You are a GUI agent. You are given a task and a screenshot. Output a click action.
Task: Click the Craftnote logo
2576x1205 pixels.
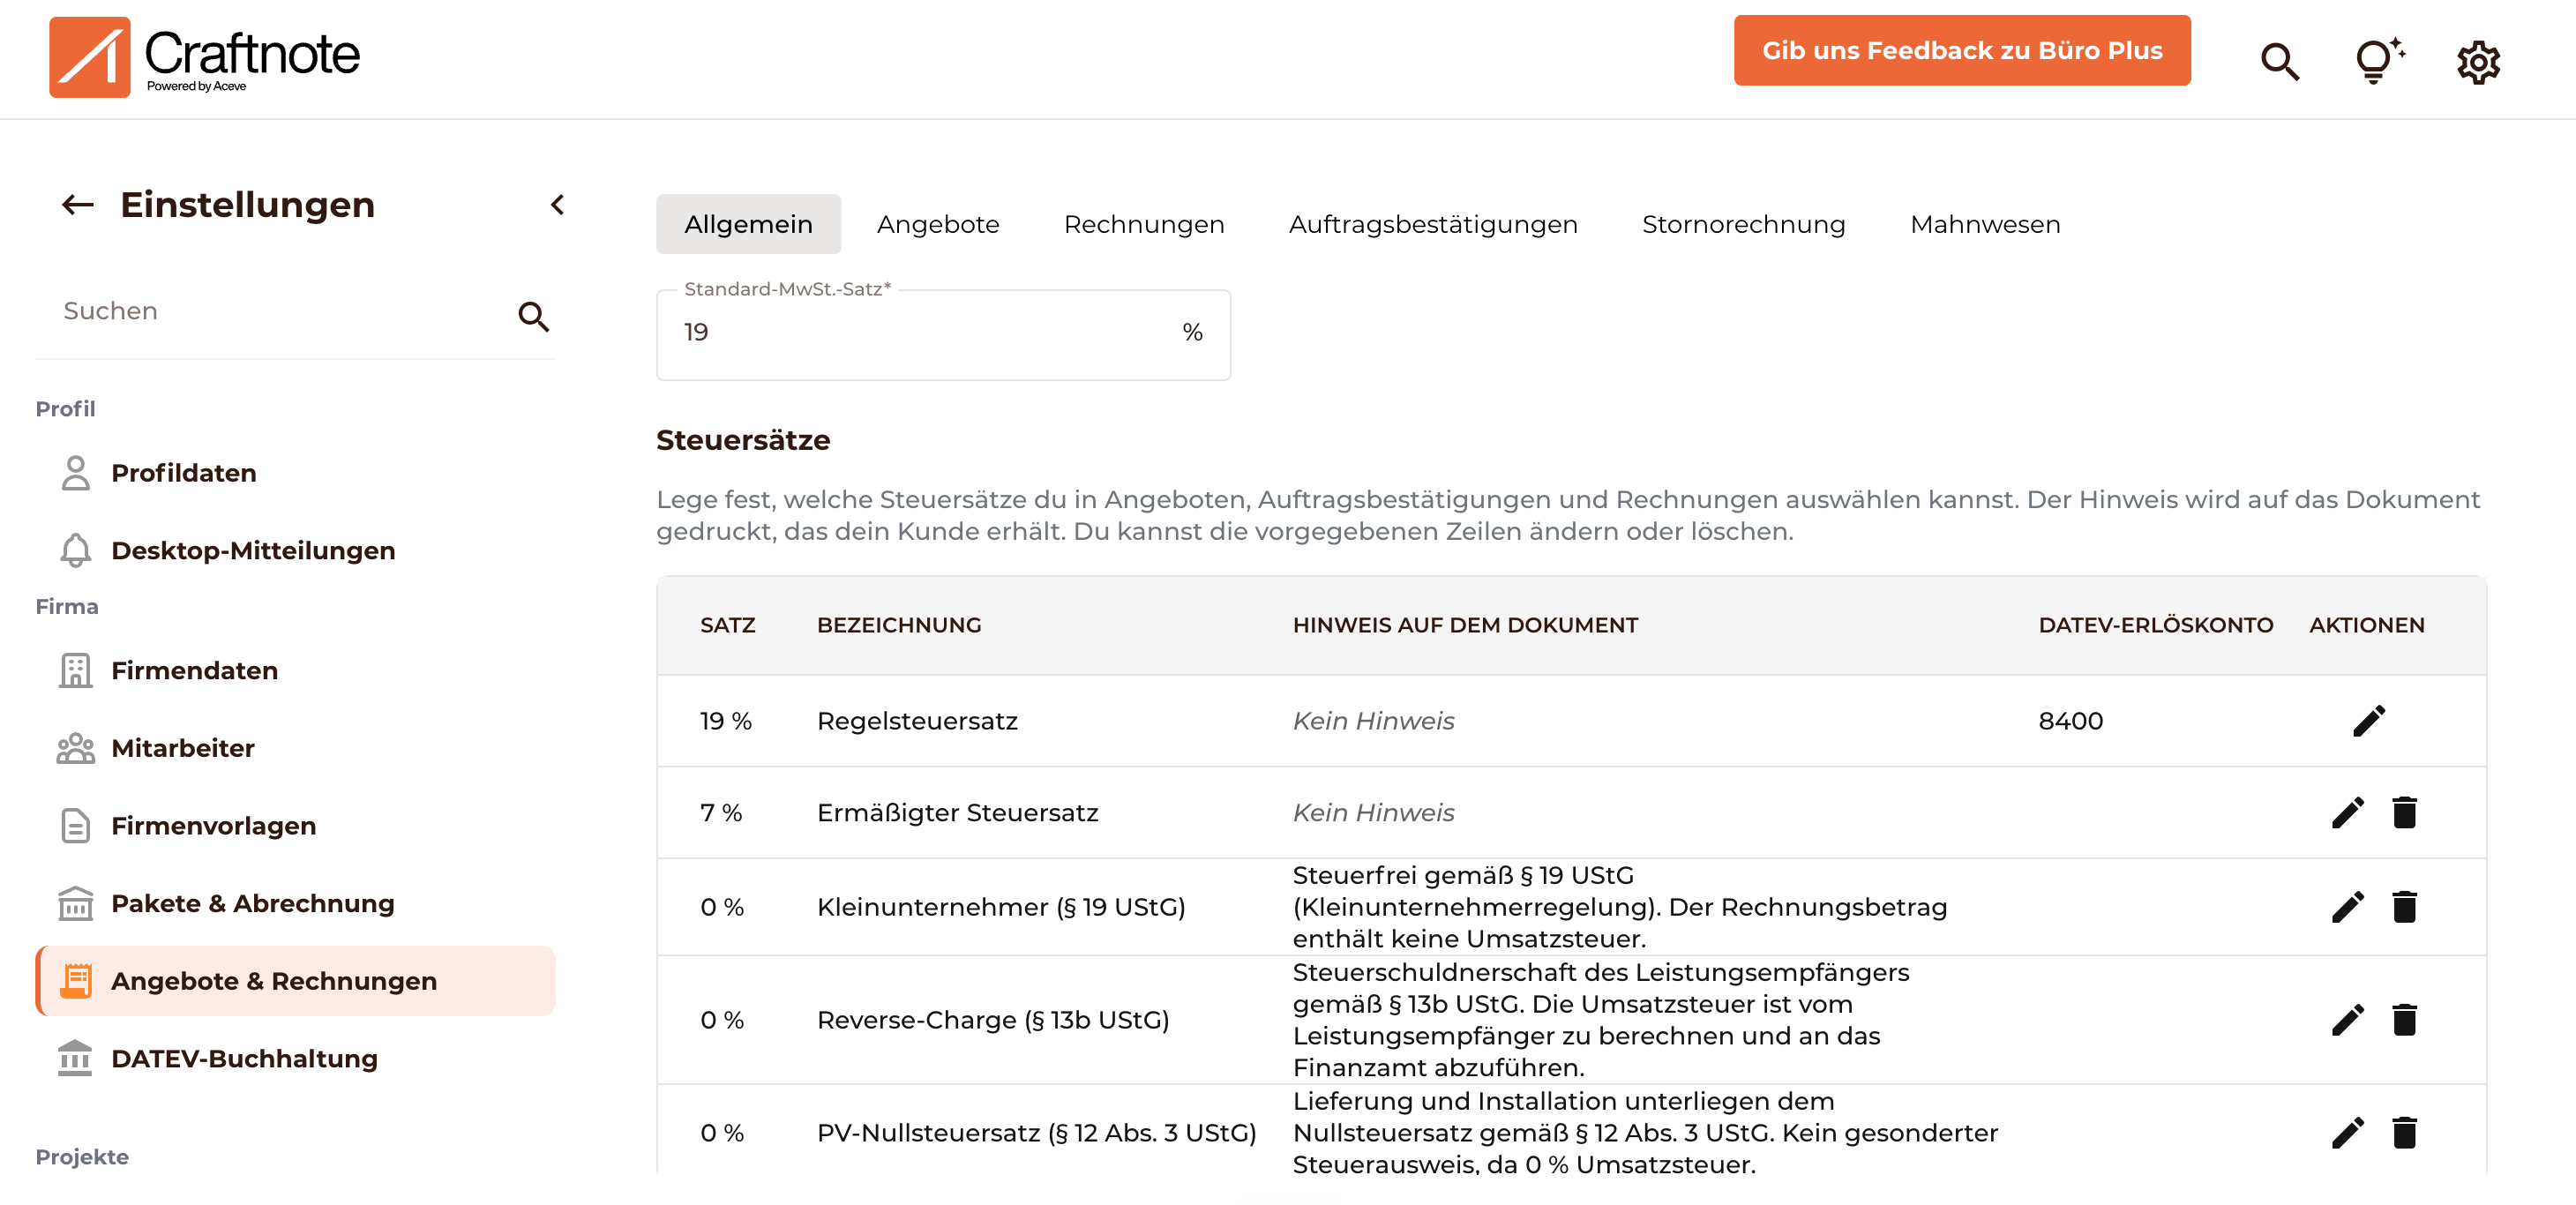(x=204, y=57)
